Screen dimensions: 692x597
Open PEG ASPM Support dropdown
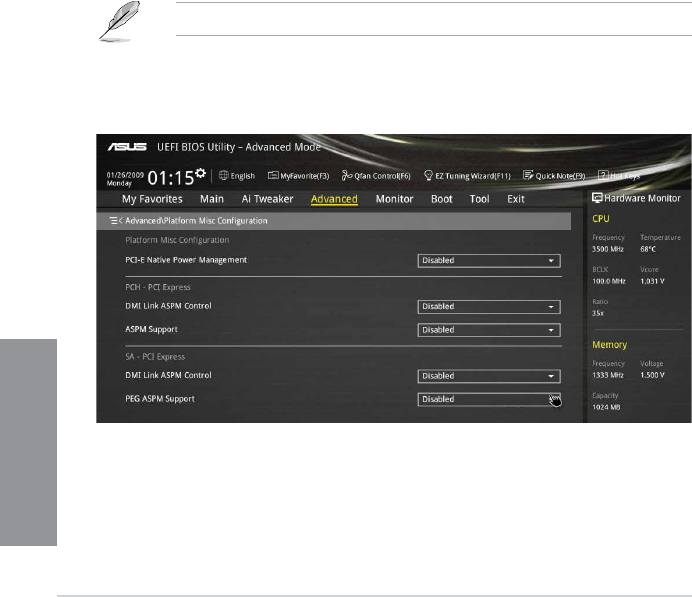(489, 399)
